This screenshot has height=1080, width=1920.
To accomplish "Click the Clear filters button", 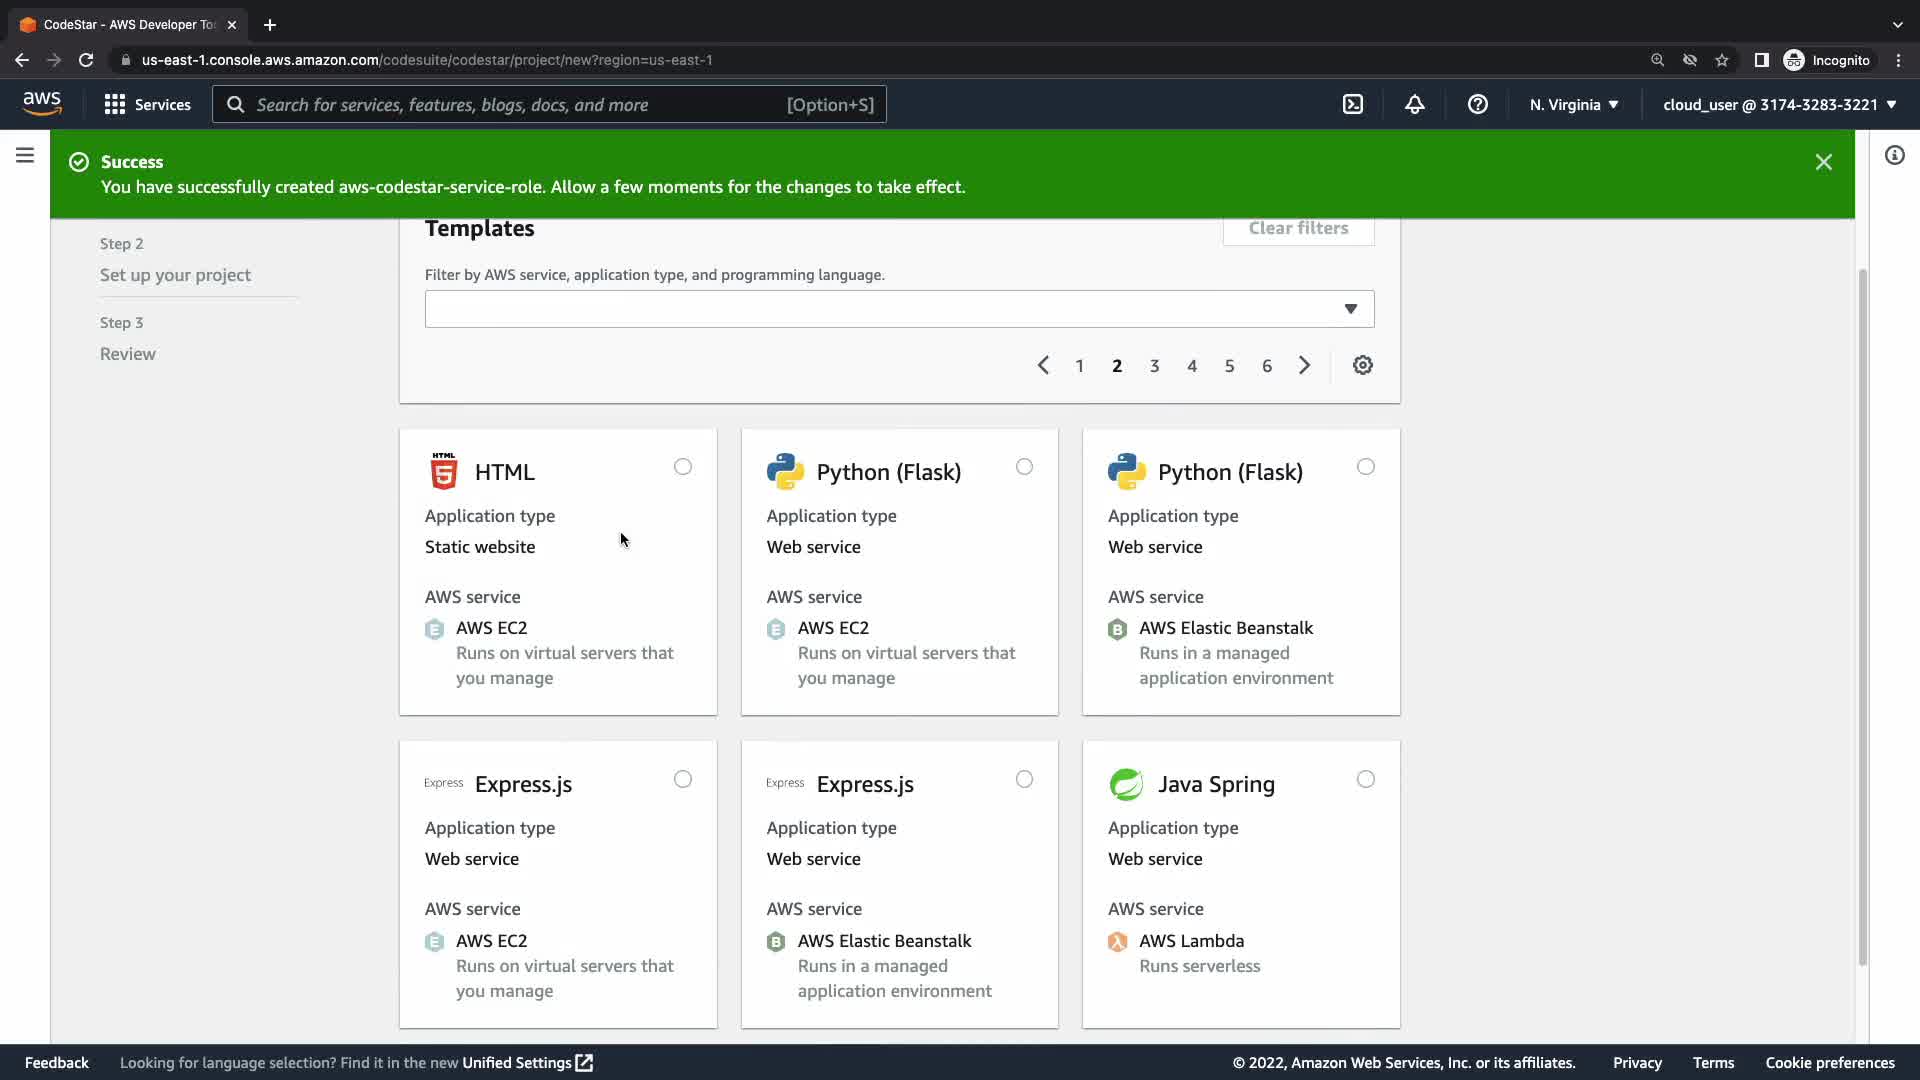I will click(1298, 228).
